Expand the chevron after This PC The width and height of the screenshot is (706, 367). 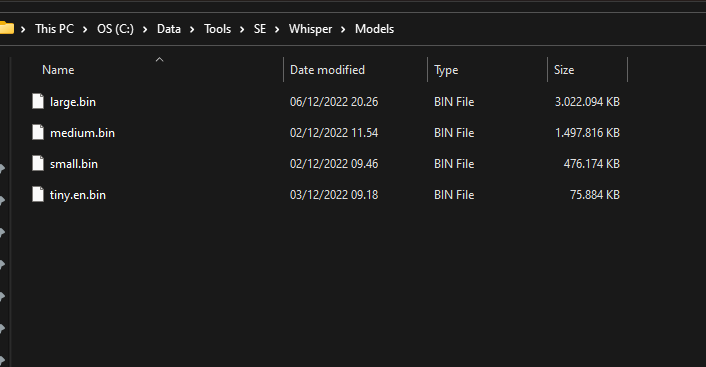pos(85,29)
